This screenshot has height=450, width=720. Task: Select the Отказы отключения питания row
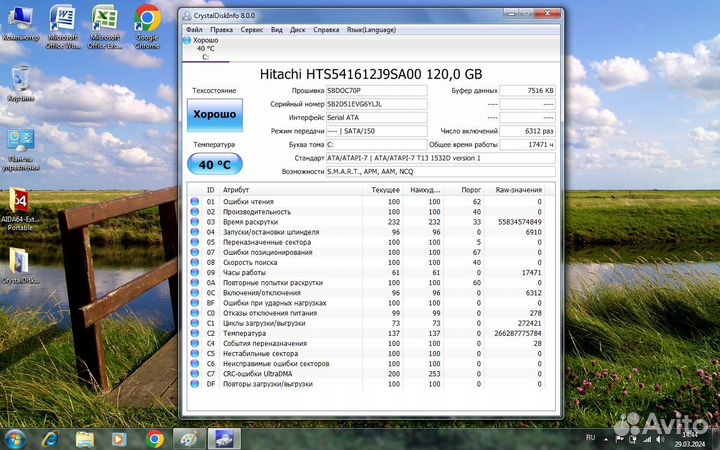click(x=366, y=313)
